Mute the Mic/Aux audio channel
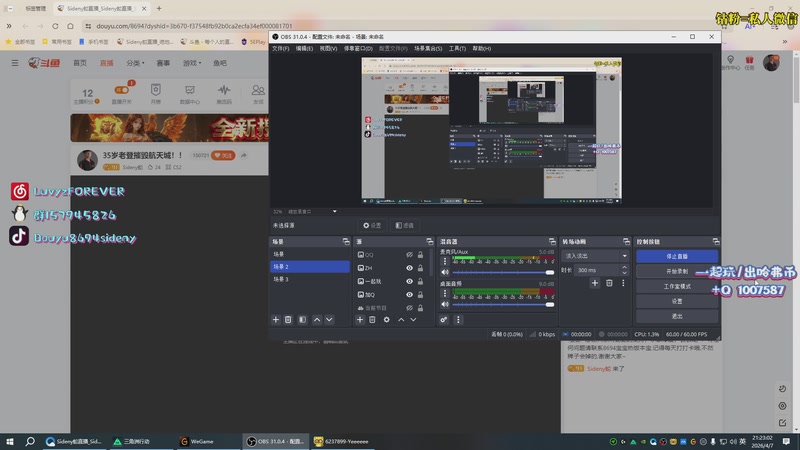Viewport: 800px width, 450px height. tap(445, 272)
